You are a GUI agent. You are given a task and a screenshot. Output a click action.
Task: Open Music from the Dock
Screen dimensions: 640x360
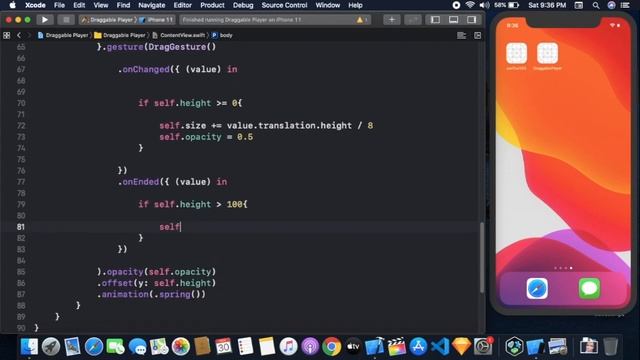pyautogui.click(x=288, y=347)
